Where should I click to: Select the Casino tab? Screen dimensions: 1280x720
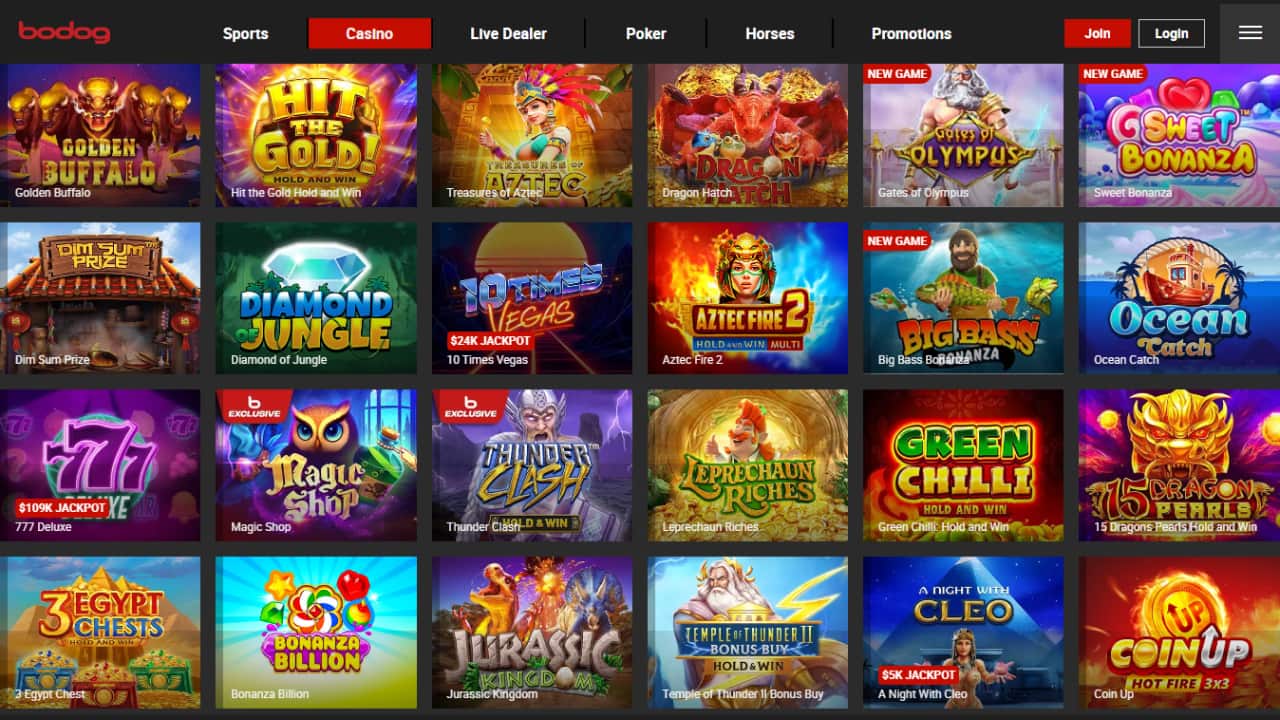370,33
